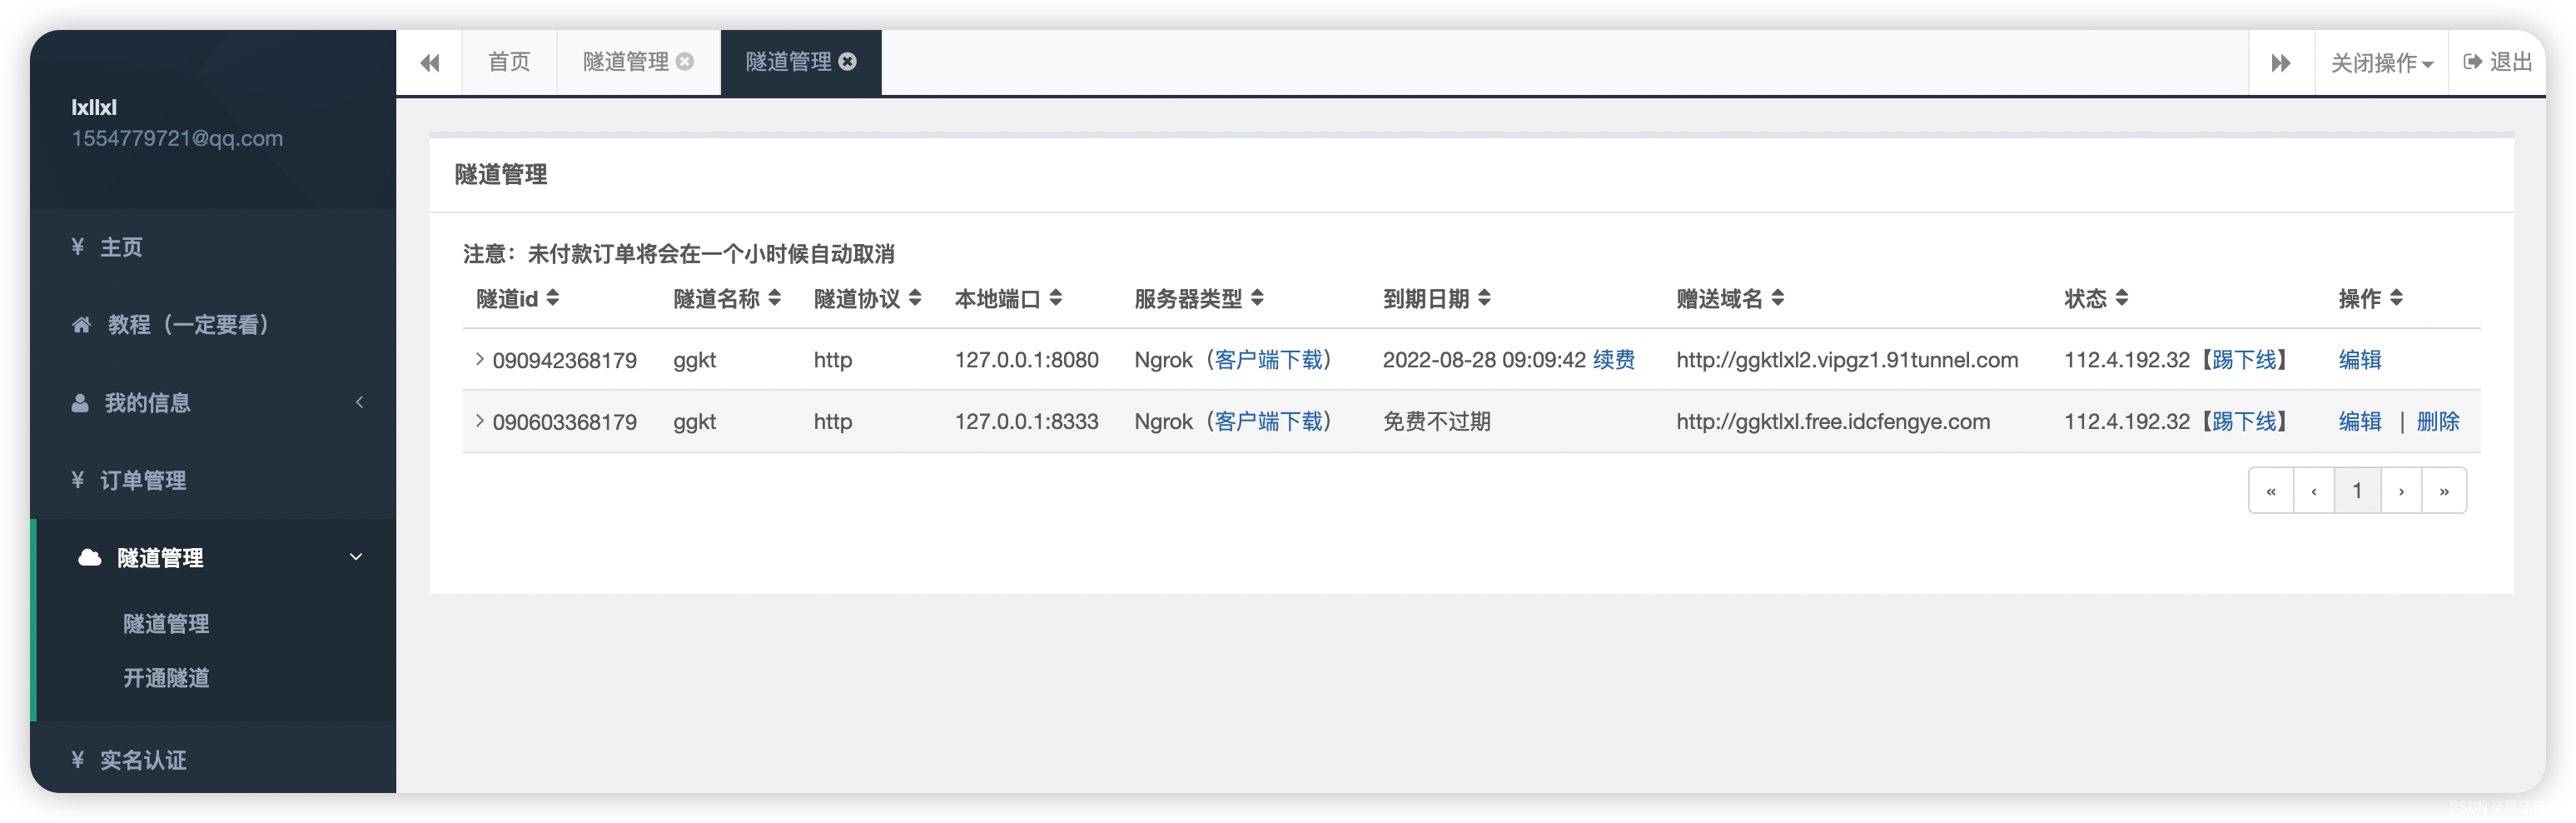Click expiry date 2022-08-28 09:09:42
This screenshot has height=823, width=2576.
(x=1484, y=360)
